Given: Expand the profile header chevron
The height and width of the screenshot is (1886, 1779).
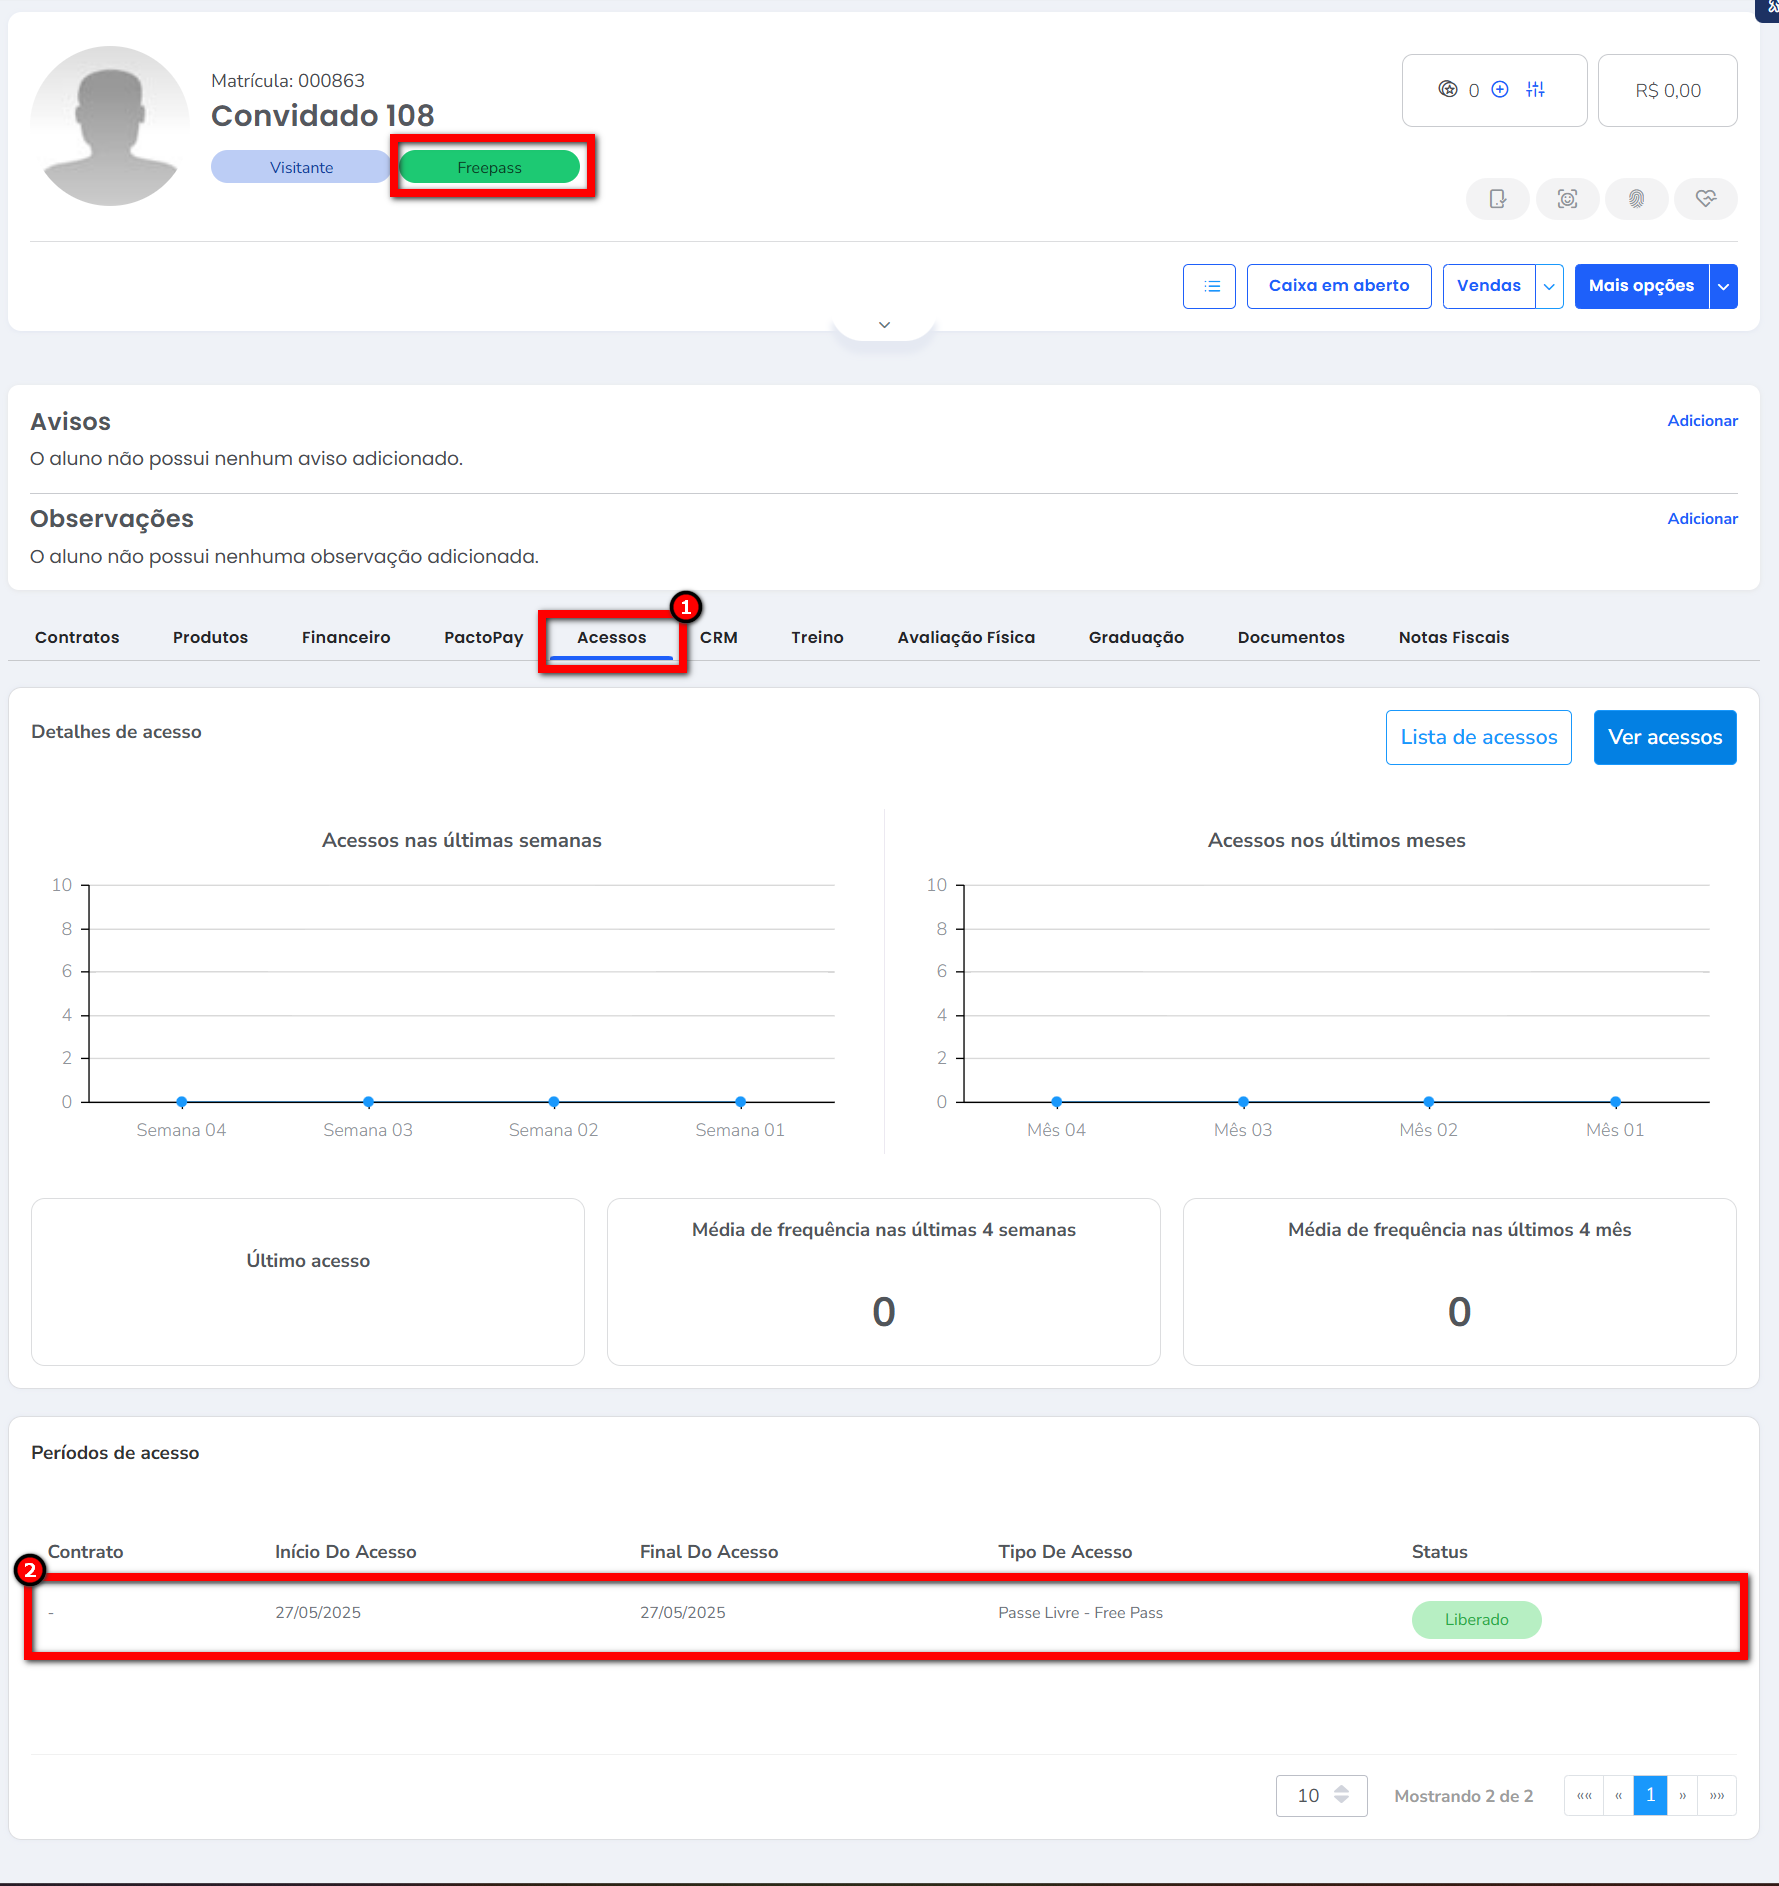Looking at the screenshot, I should pyautogui.click(x=884, y=325).
